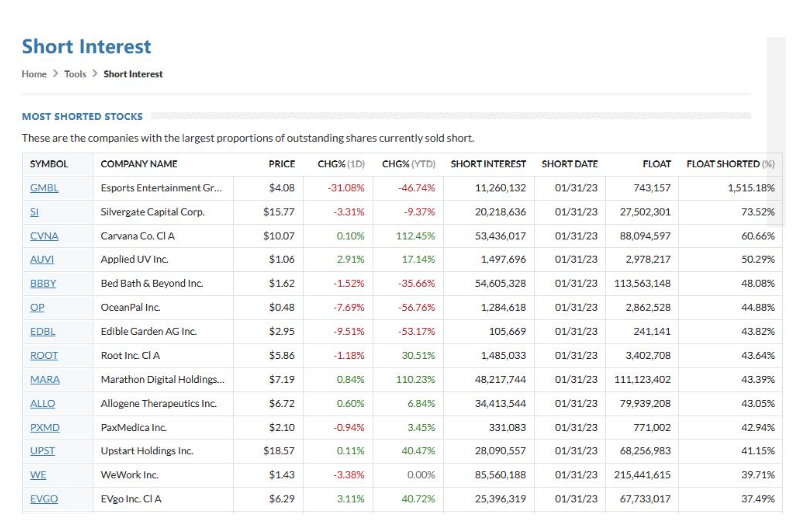Open the PXMD ticker link
The width and height of the screenshot is (806, 522).
45,427
